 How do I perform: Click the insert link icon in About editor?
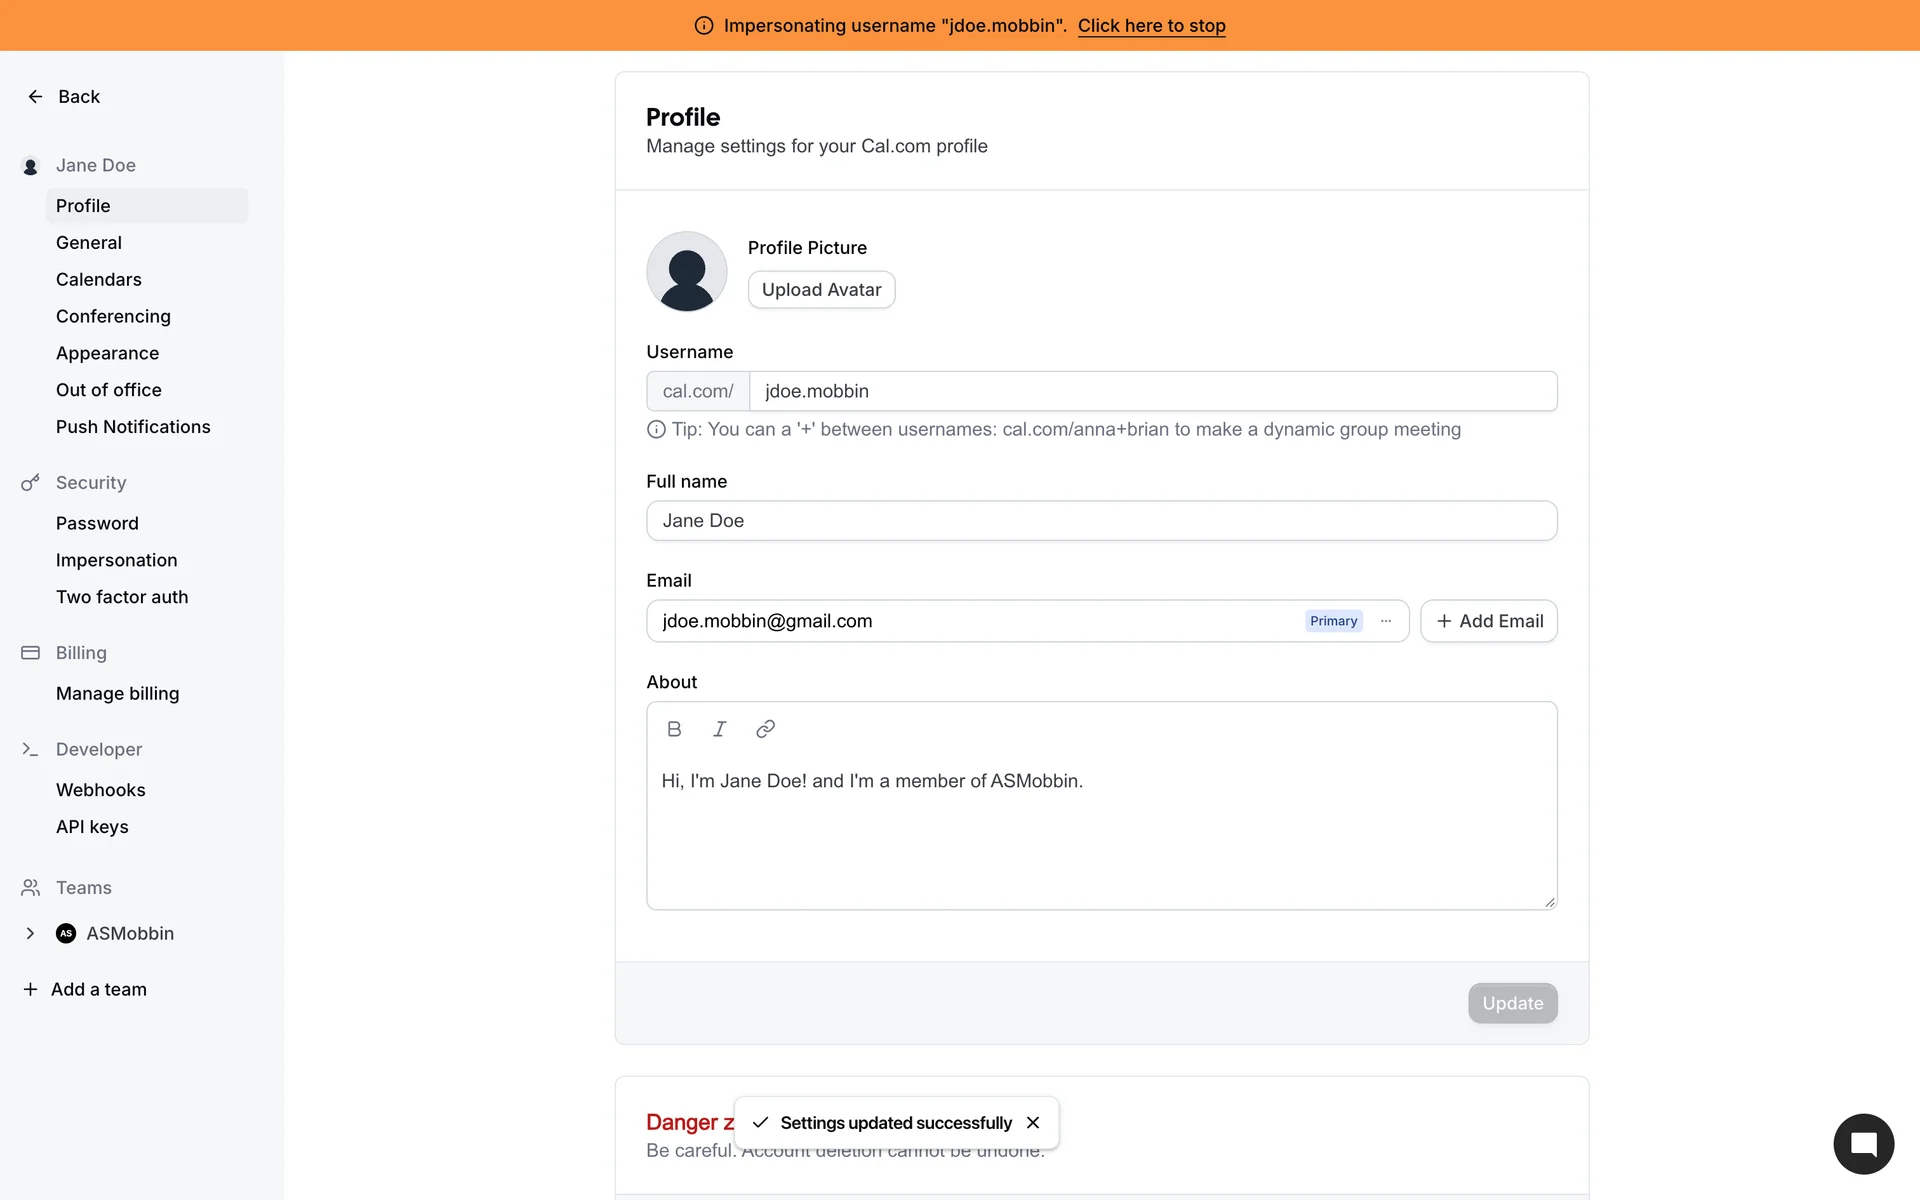tap(765, 729)
